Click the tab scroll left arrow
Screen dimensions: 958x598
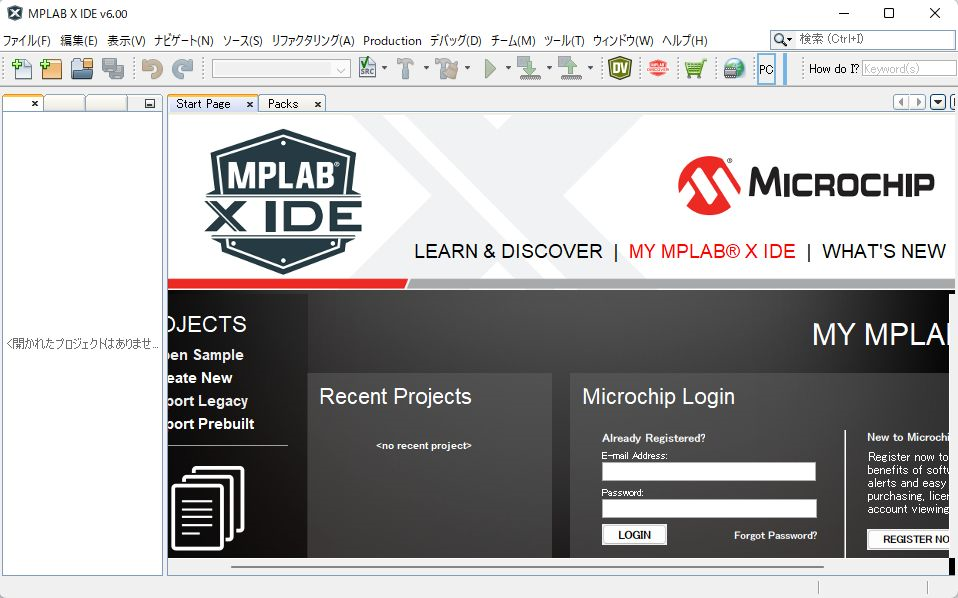point(901,102)
